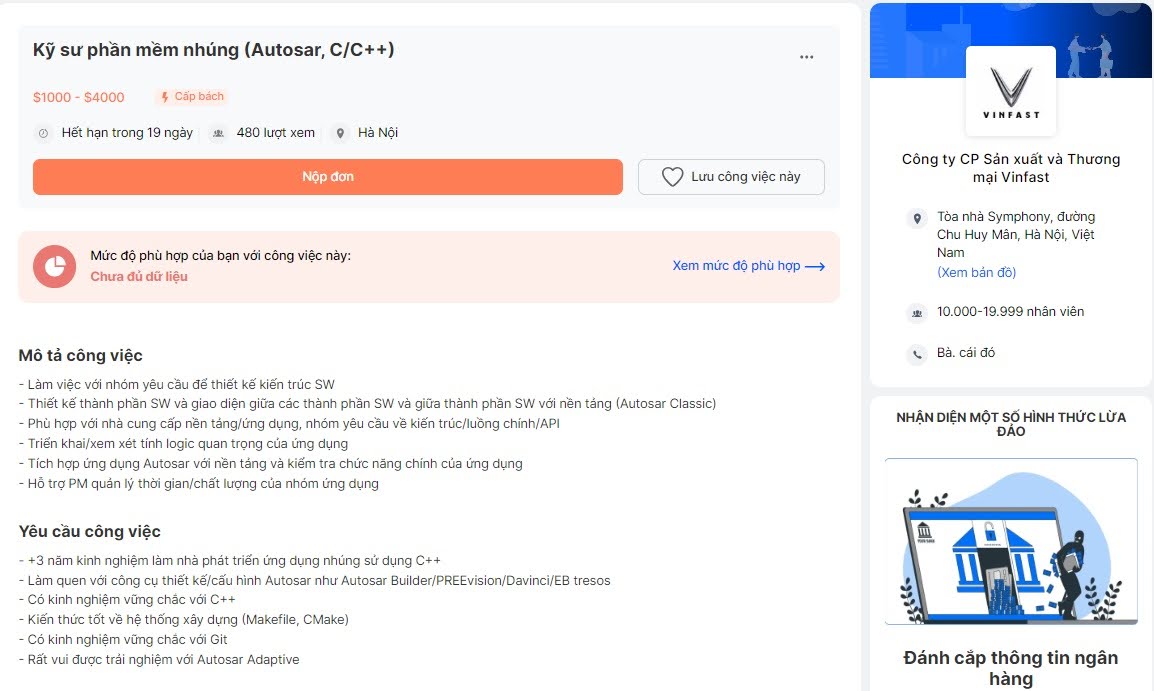Click the viewers count people icon
Viewport: 1154px width, 691px height.
pyautogui.click(x=218, y=133)
